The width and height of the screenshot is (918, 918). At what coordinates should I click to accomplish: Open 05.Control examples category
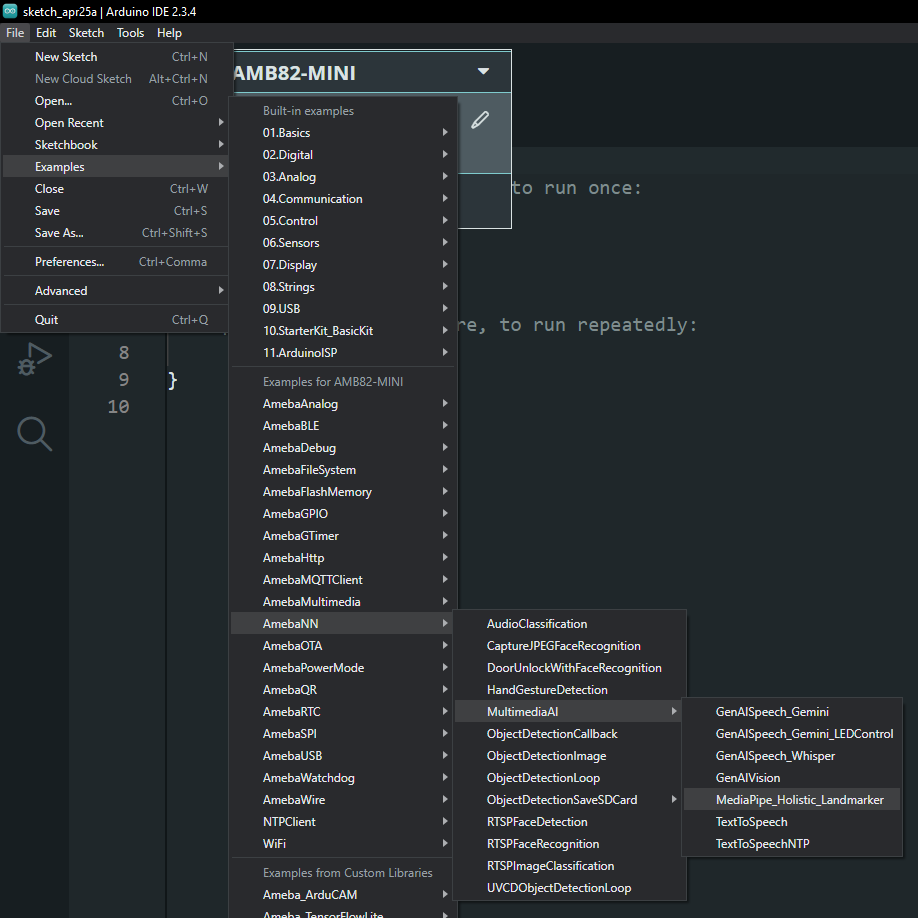[342, 221]
